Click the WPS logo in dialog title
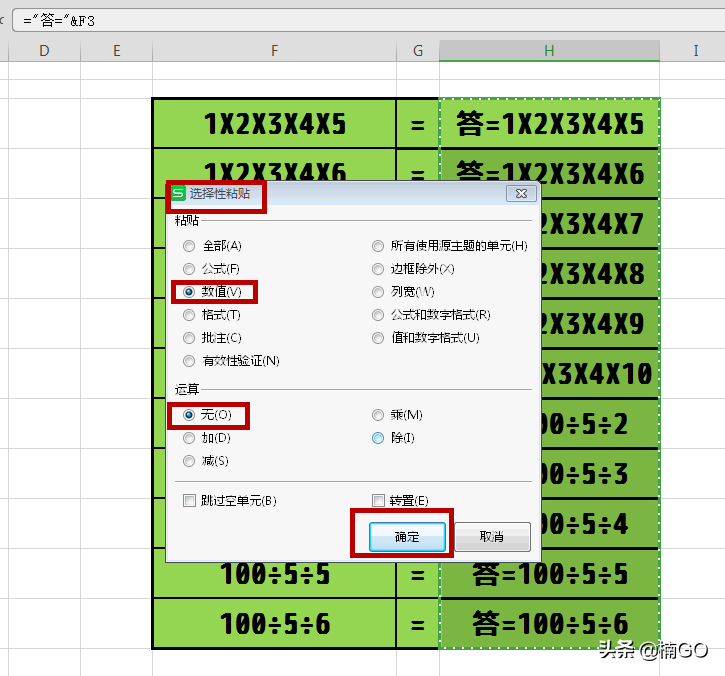 click(x=178, y=193)
